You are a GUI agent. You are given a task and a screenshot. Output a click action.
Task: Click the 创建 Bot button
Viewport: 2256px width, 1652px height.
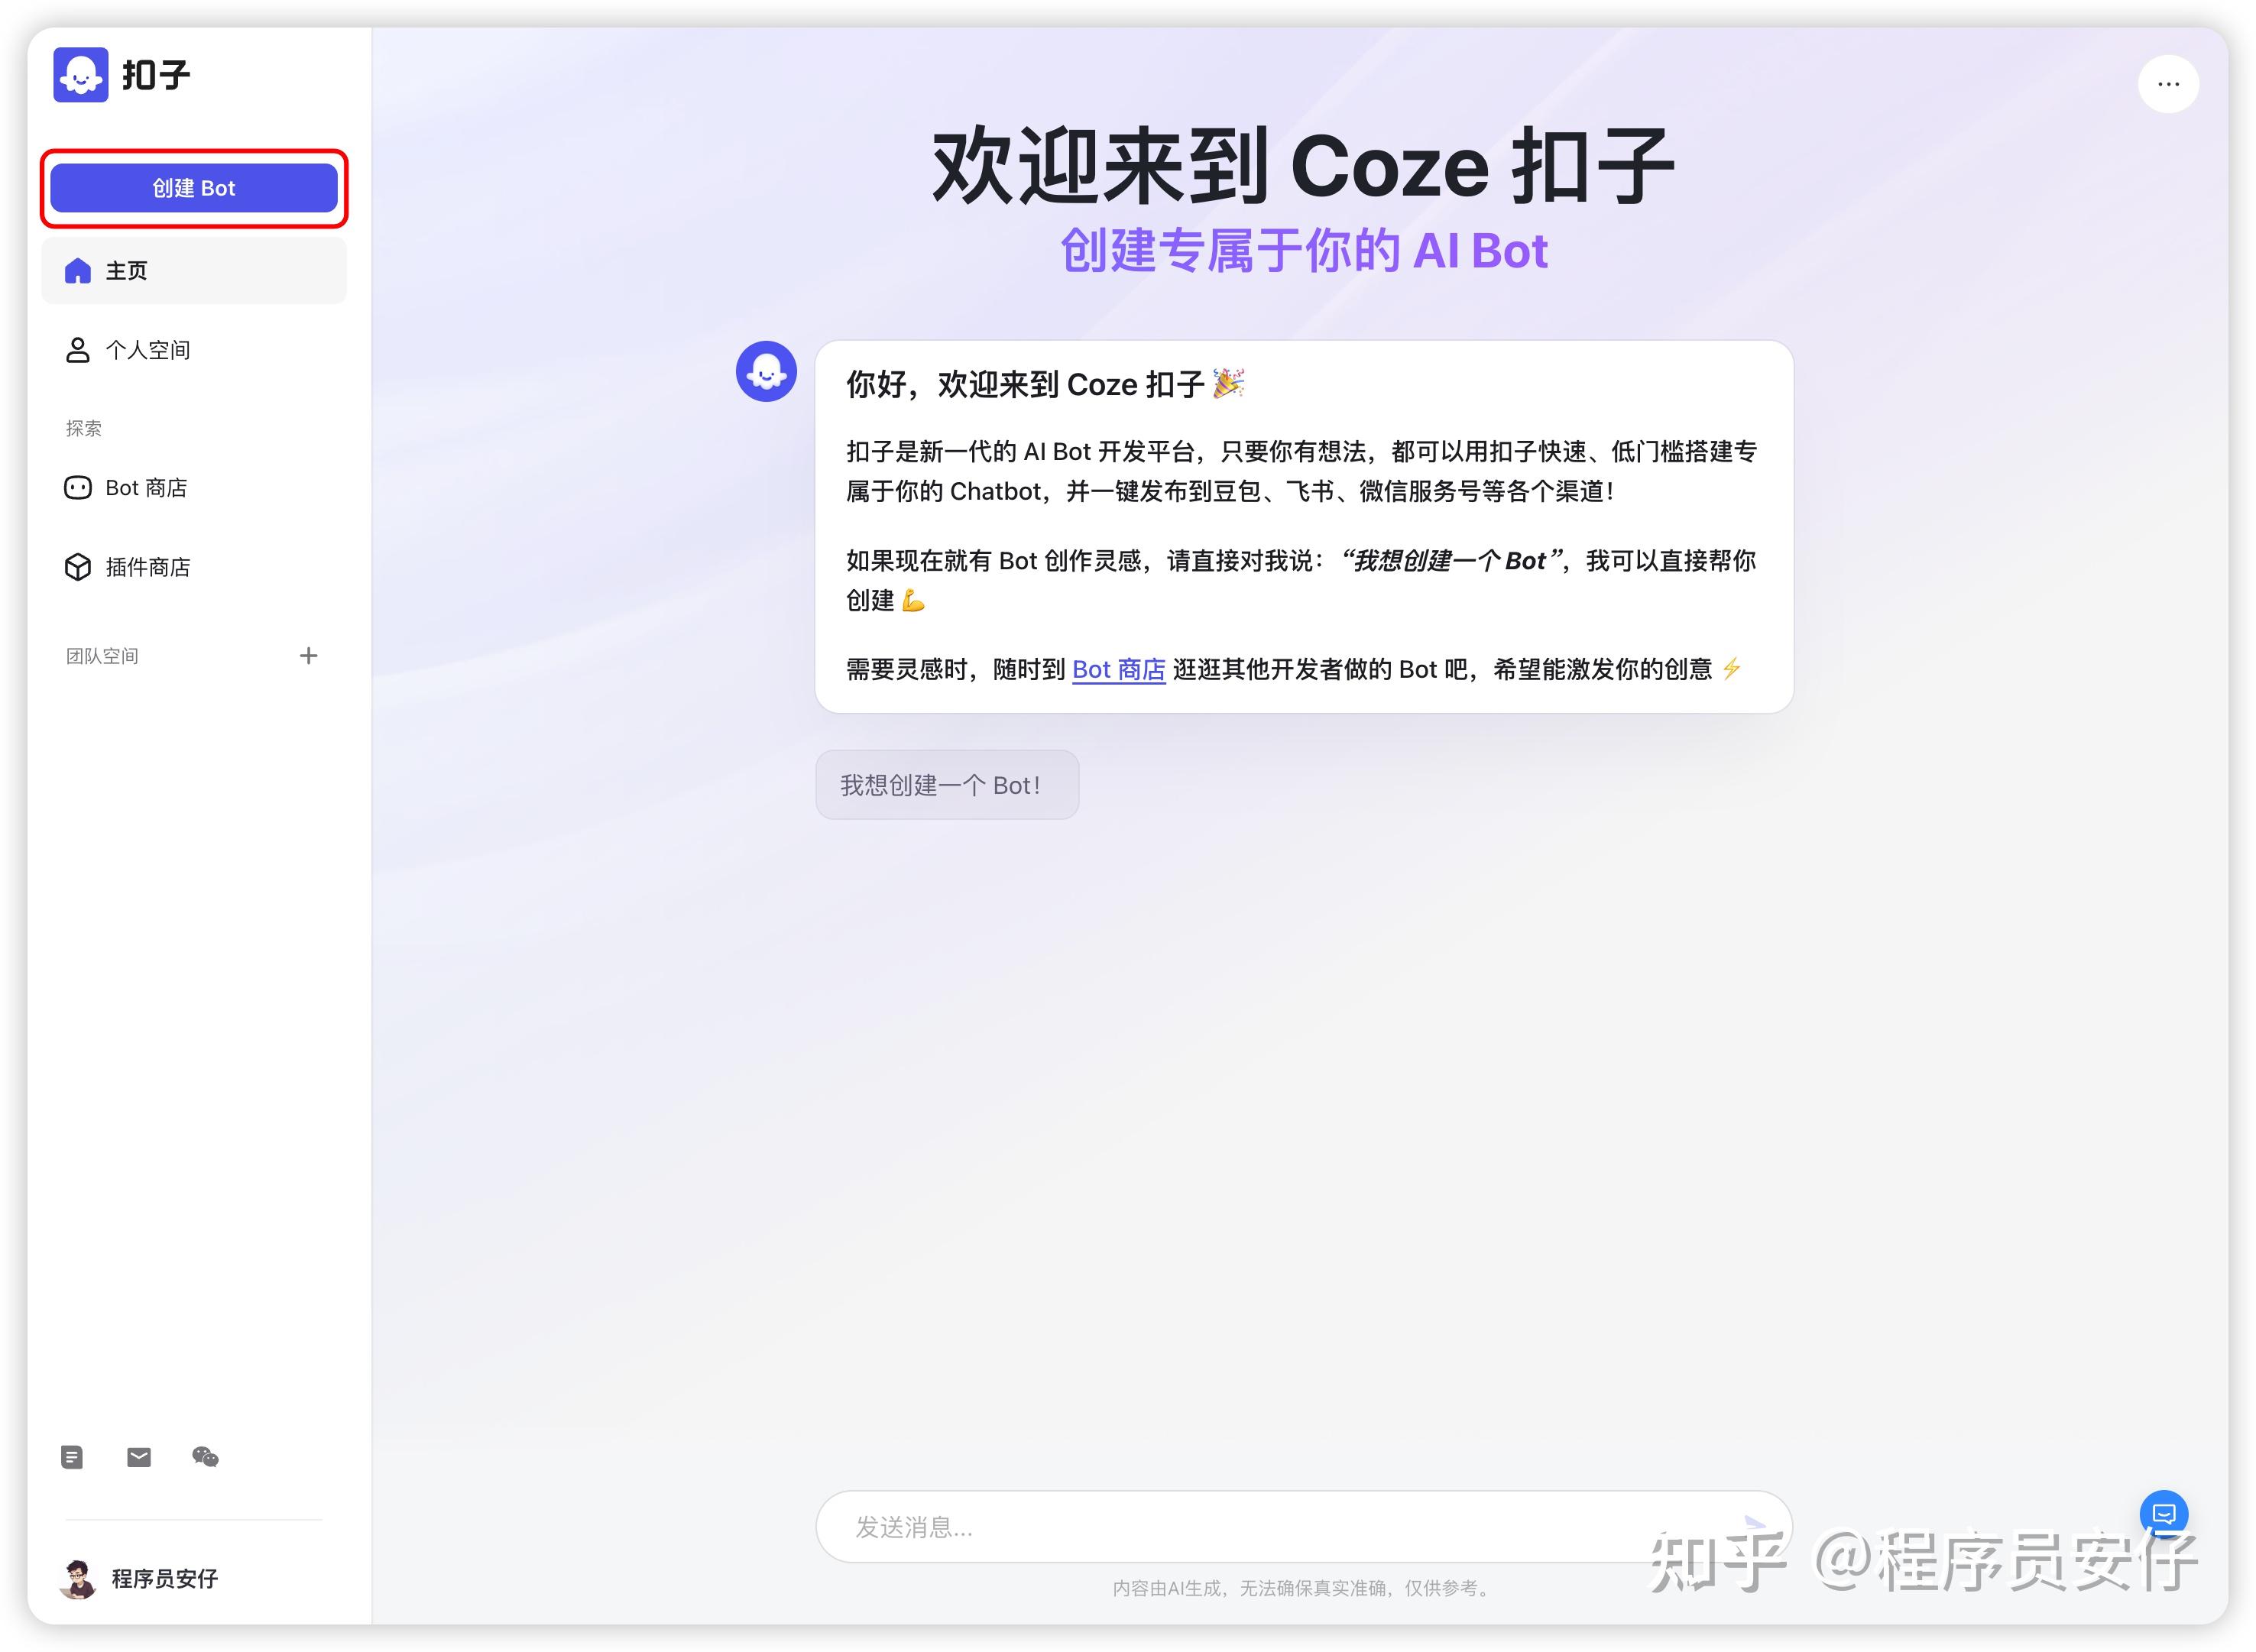coord(194,188)
